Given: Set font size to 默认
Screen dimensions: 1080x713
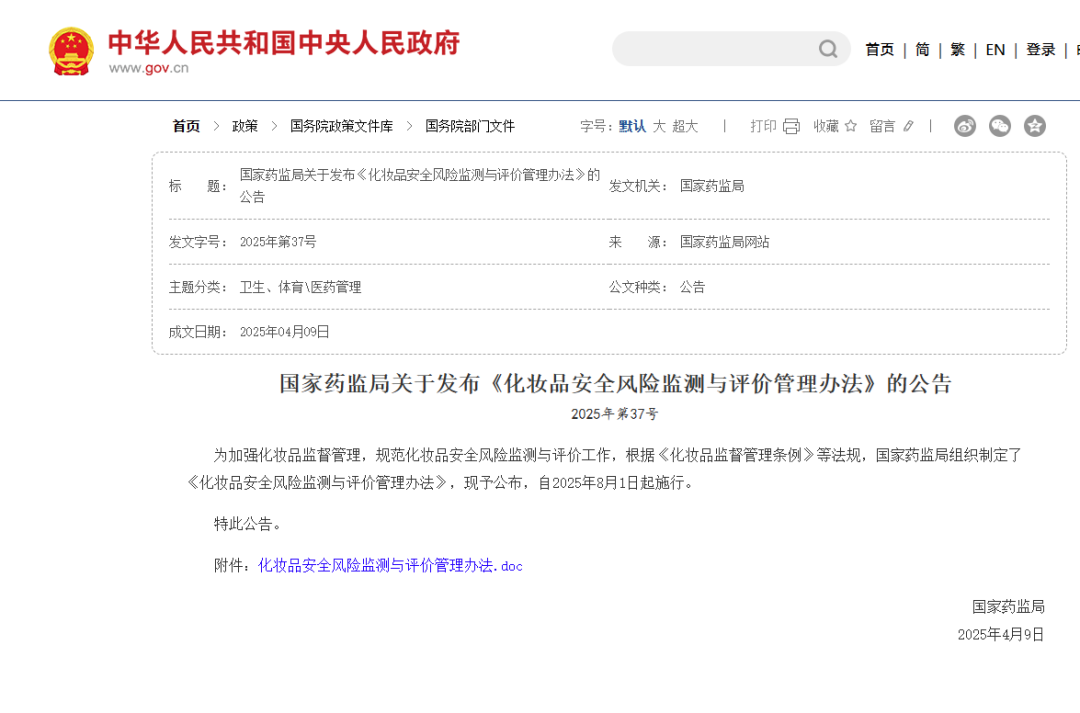Looking at the screenshot, I should (632, 126).
